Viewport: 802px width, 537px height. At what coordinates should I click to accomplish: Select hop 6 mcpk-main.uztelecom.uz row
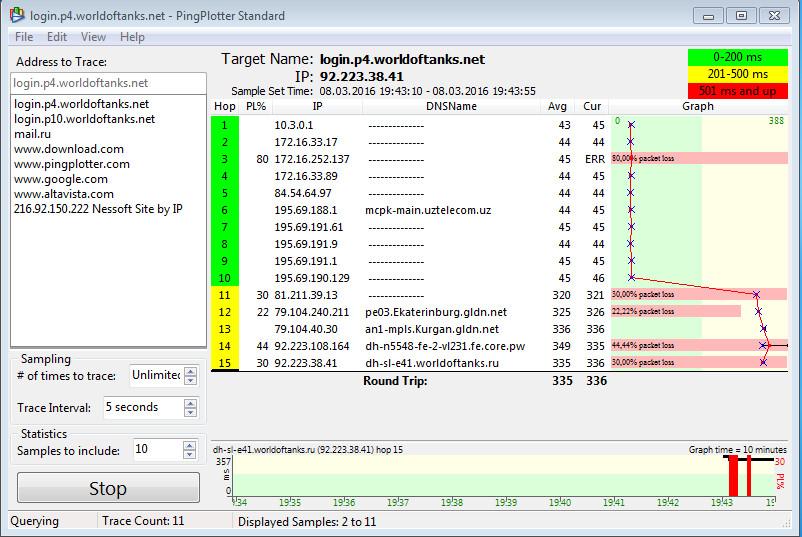430,210
